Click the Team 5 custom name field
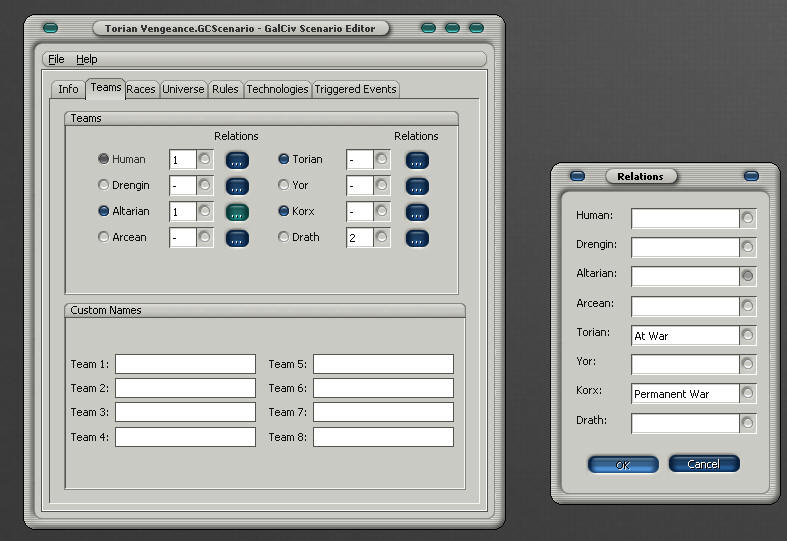 383,364
